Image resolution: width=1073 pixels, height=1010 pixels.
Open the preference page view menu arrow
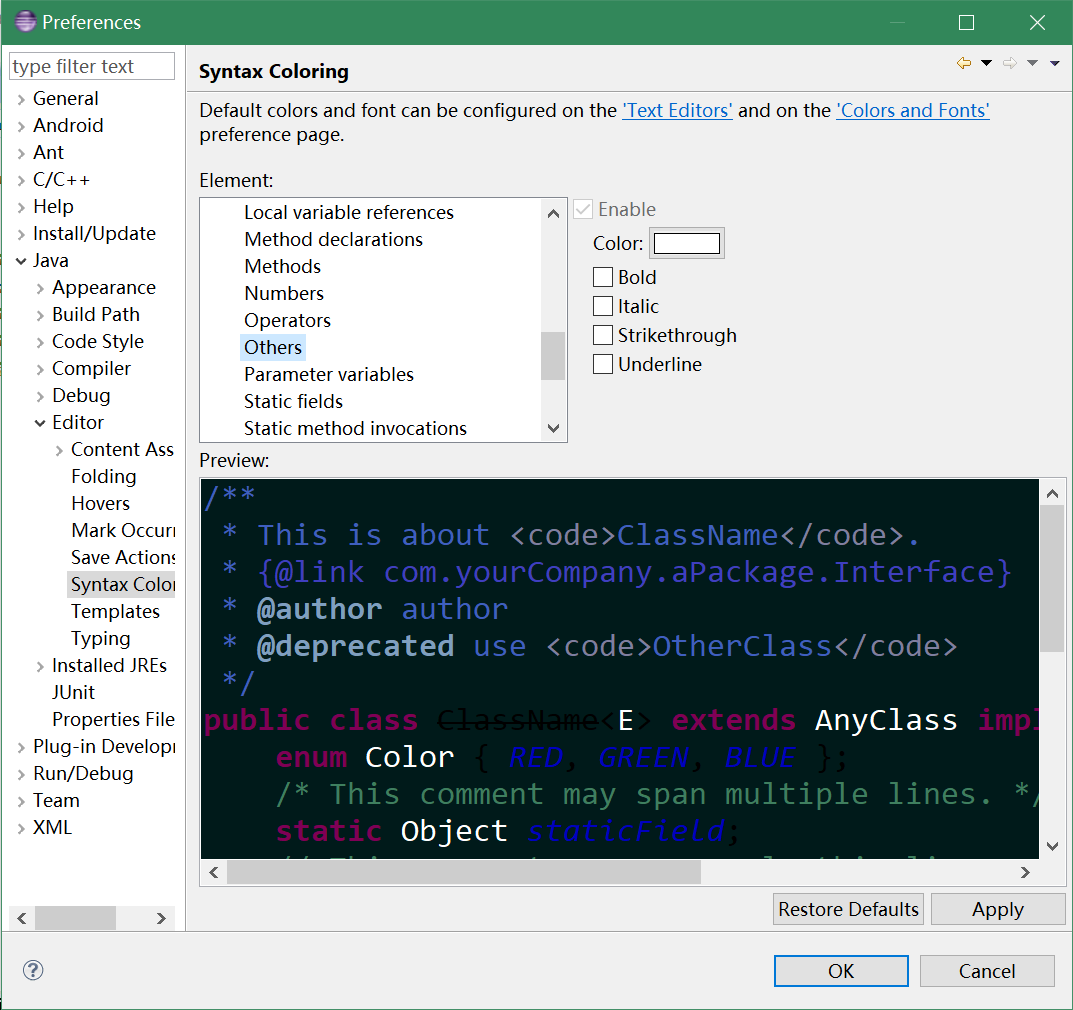click(1054, 64)
